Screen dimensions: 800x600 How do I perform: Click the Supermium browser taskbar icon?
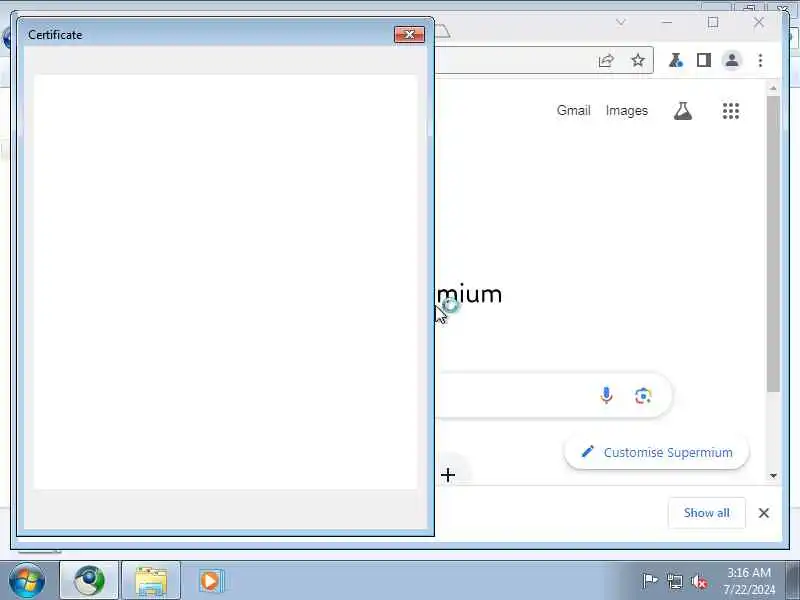coord(89,580)
